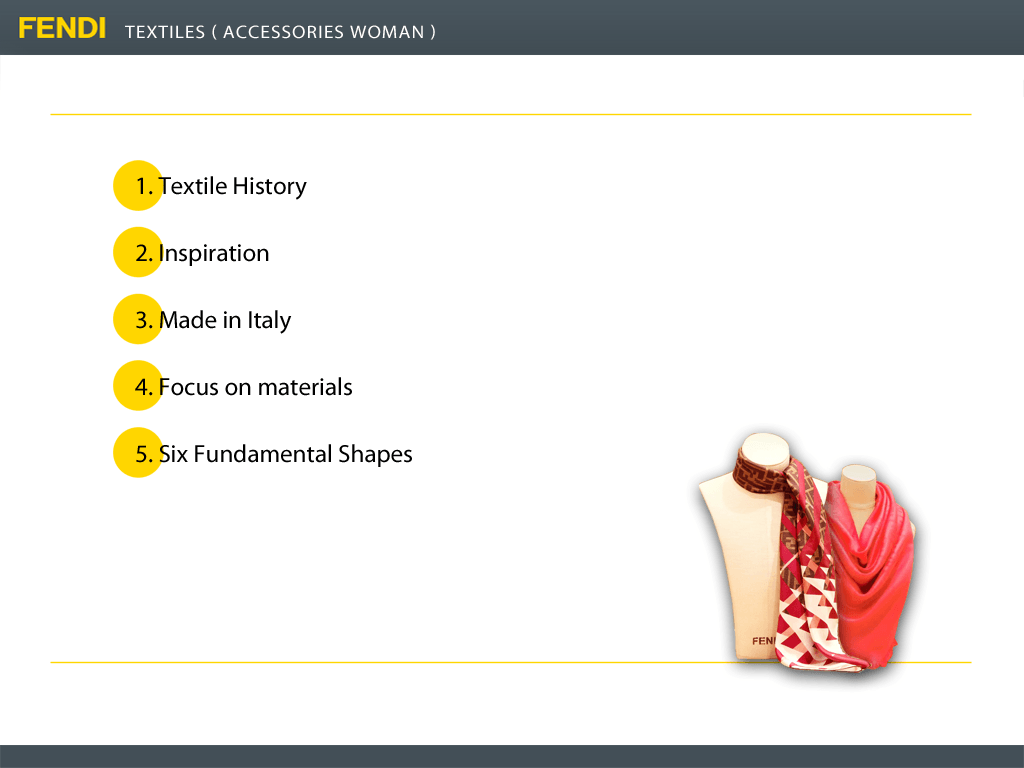The height and width of the screenshot is (768, 1024).
Task: Open the Textile History section
Action: tap(232, 186)
